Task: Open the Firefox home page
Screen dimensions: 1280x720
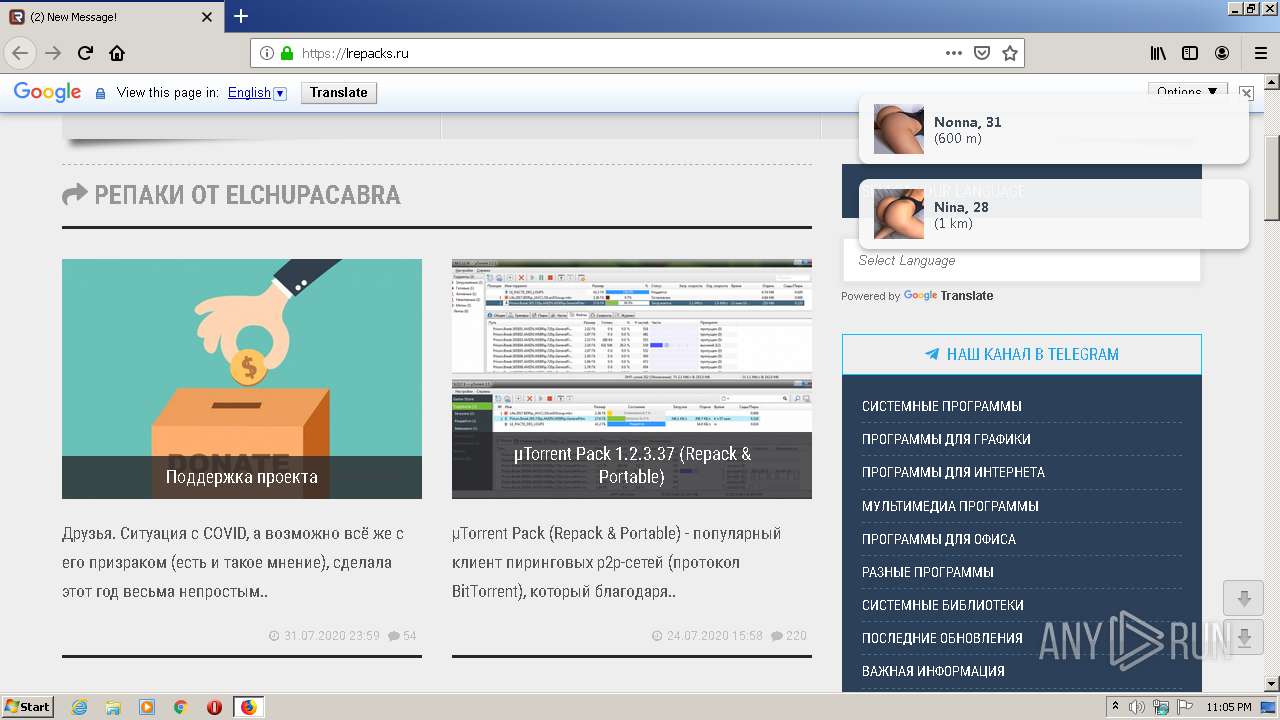Action: pos(117,53)
